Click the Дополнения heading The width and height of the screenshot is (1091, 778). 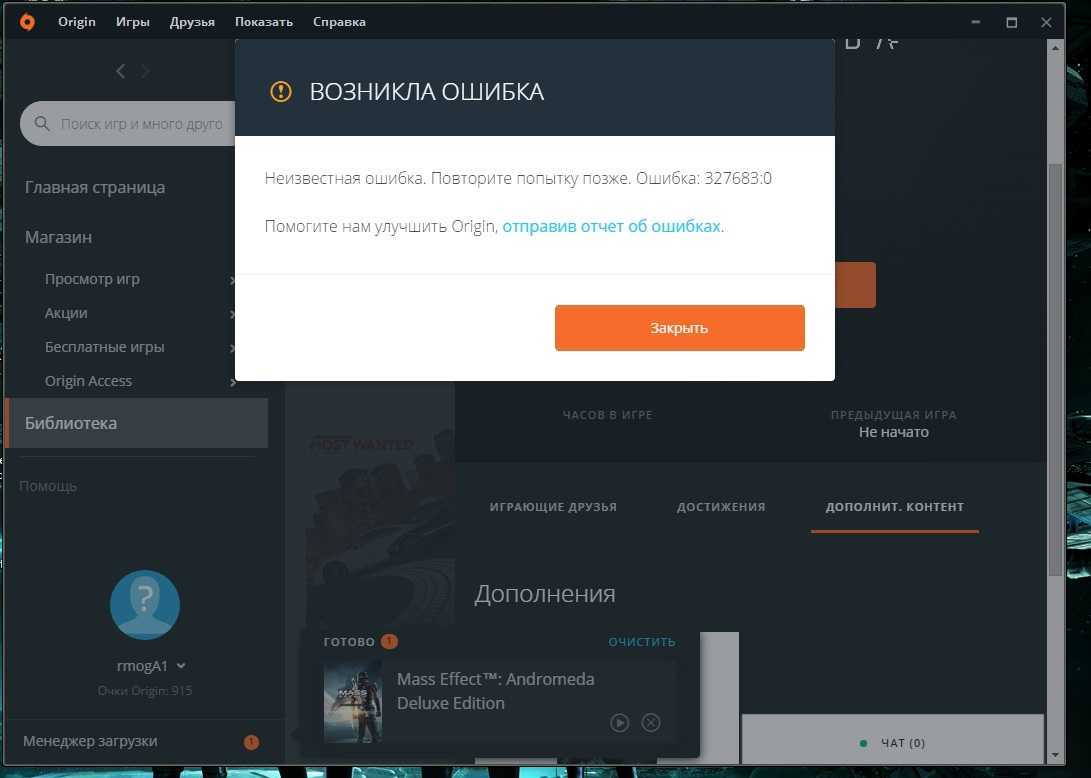pyautogui.click(x=545, y=594)
